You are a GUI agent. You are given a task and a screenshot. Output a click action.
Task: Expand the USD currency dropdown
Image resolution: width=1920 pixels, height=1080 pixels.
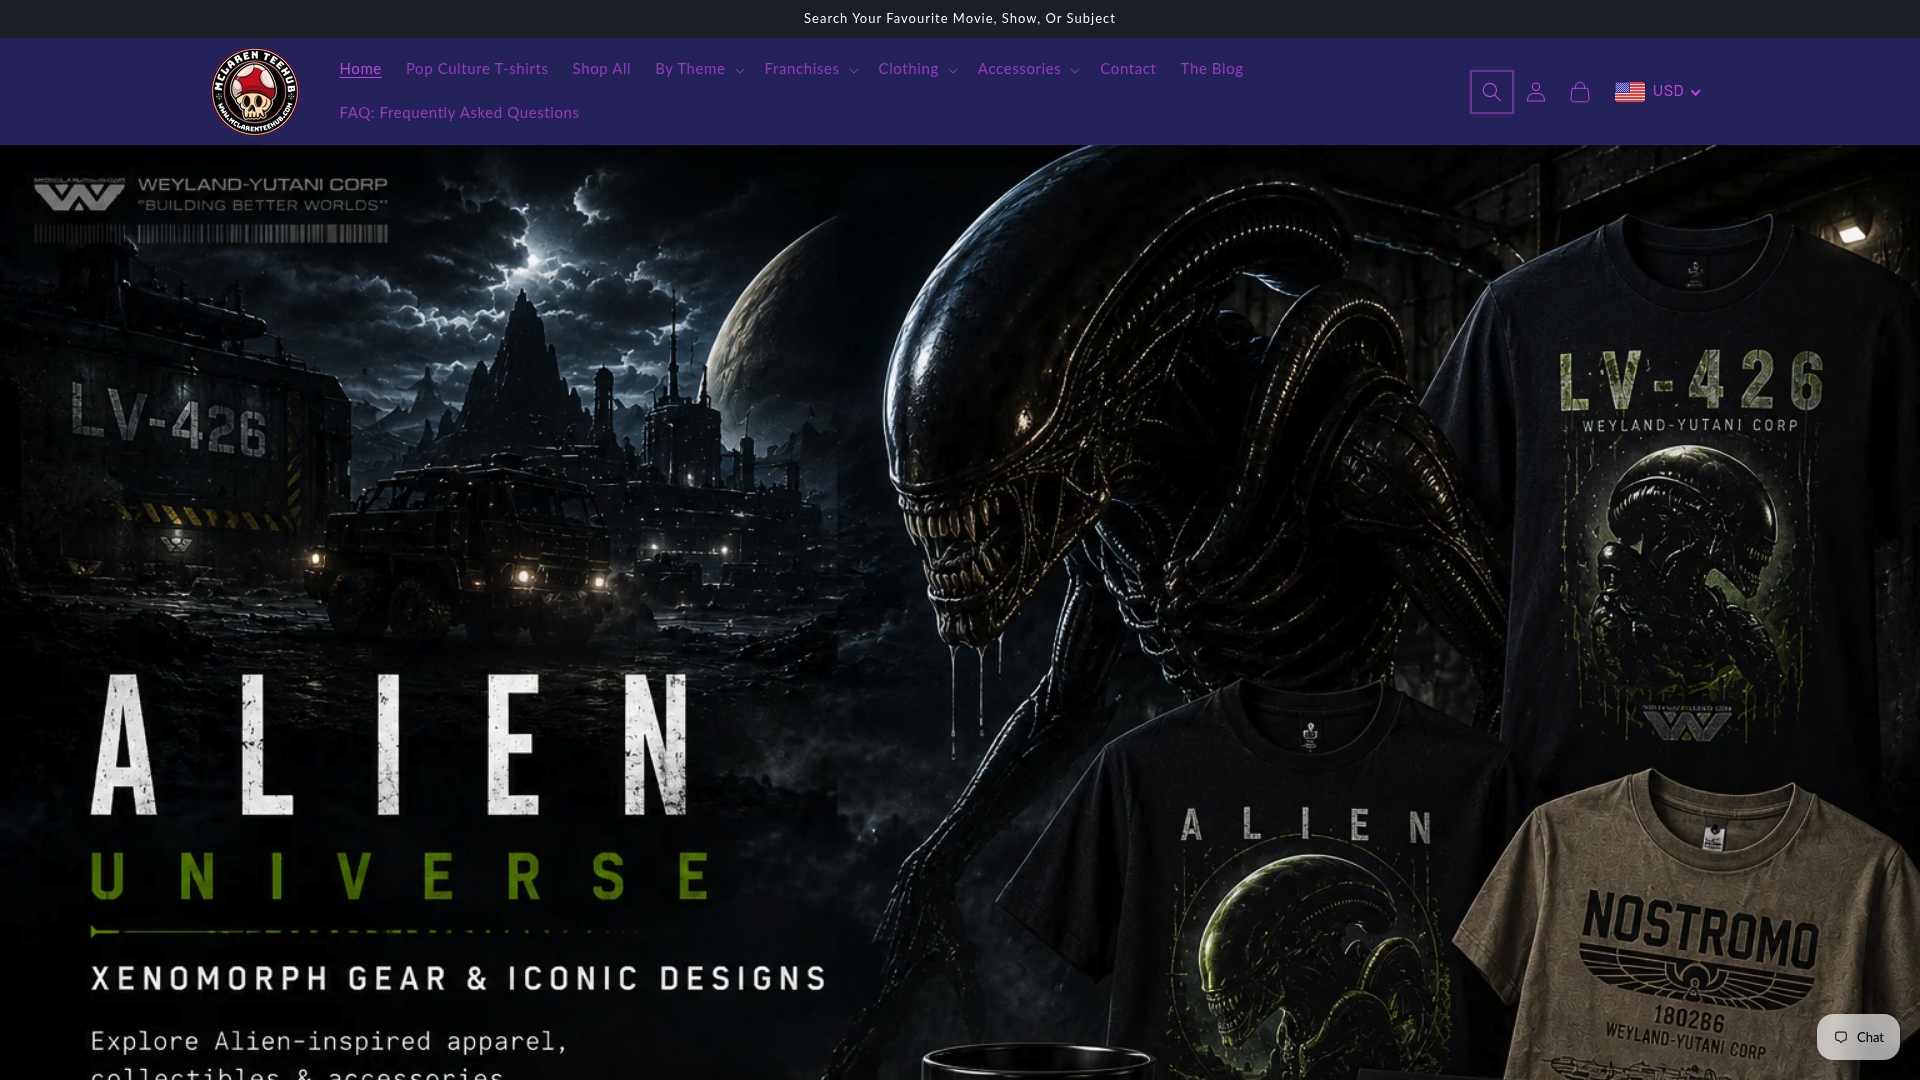click(1676, 91)
